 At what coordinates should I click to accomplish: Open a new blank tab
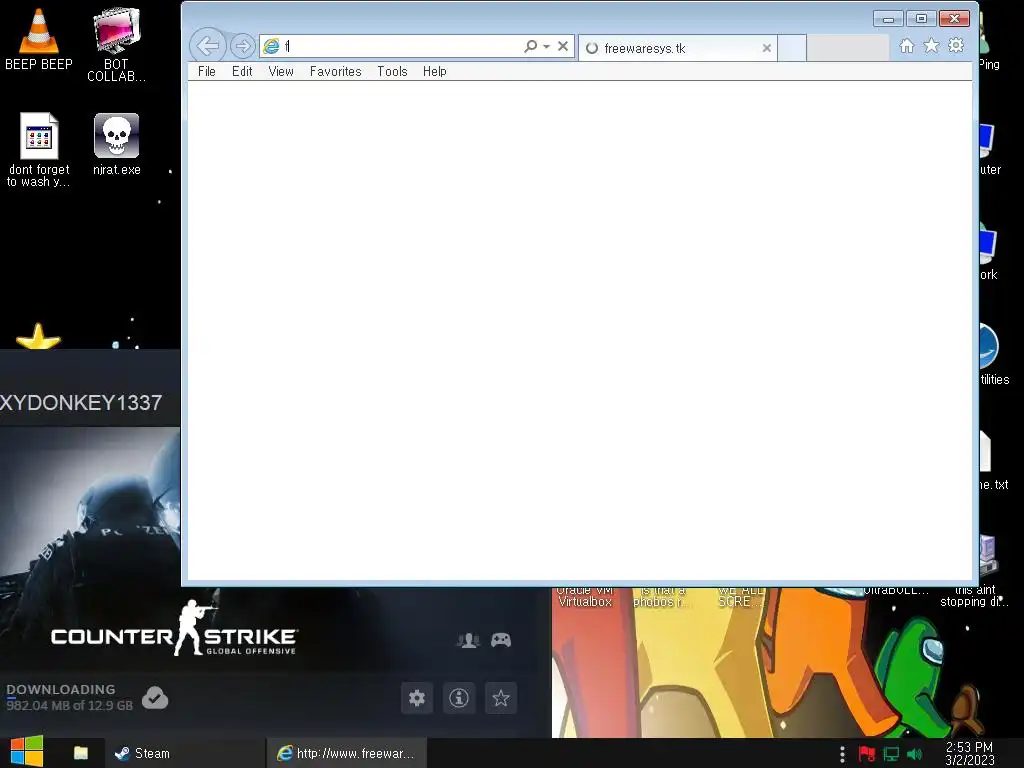coord(792,48)
